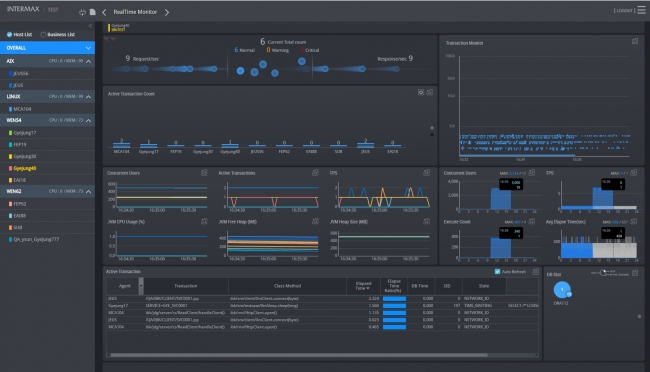Open the Active Transaction Count zoom view icon
This screenshot has height=372, width=650.
click(x=421, y=92)
